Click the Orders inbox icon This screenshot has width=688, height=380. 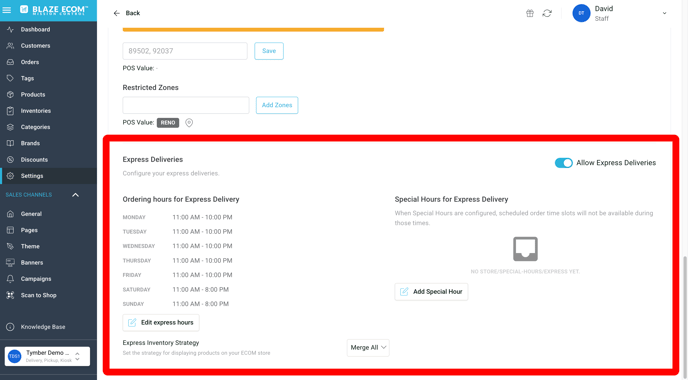(x=10, y=62)
